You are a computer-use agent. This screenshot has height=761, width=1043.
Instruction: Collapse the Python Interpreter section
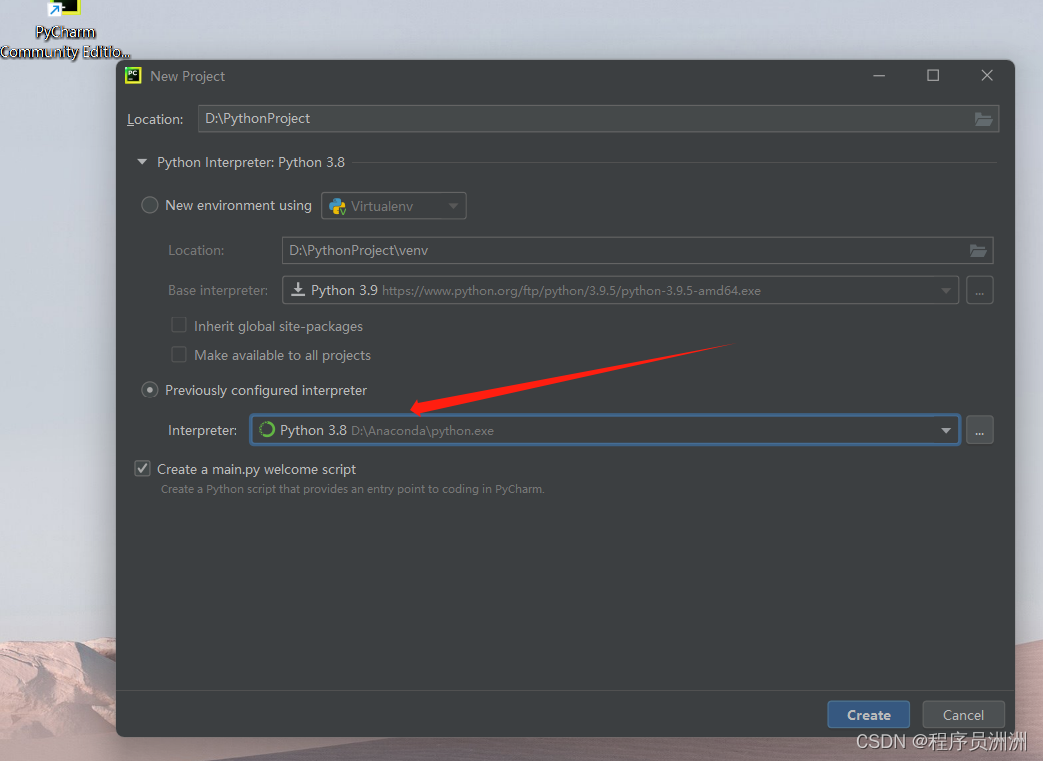click(142, 162)
